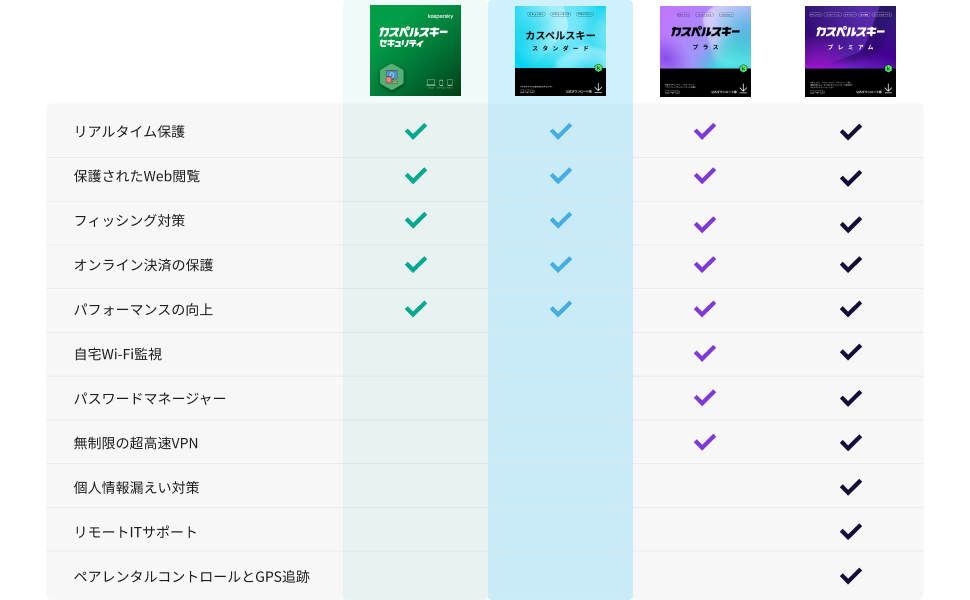This screenshot has width=970, height=600.
Task: Click the hexagon shield icon on セキュリティ box
Action: click(391, 76)
